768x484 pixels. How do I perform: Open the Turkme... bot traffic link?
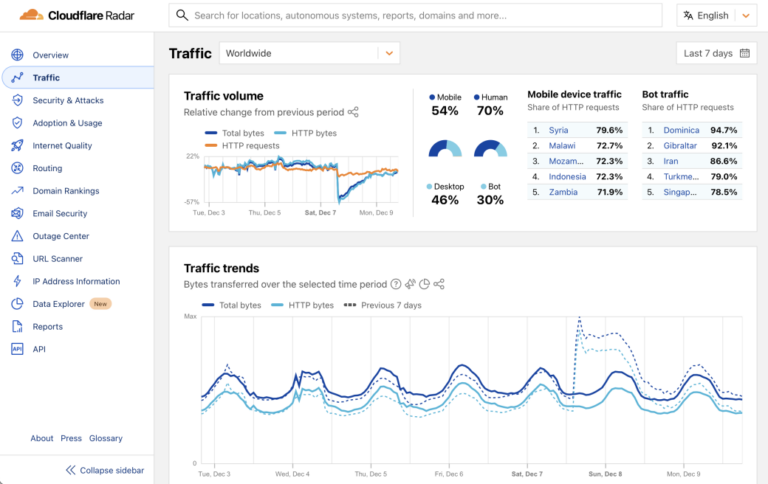point(681,176)
